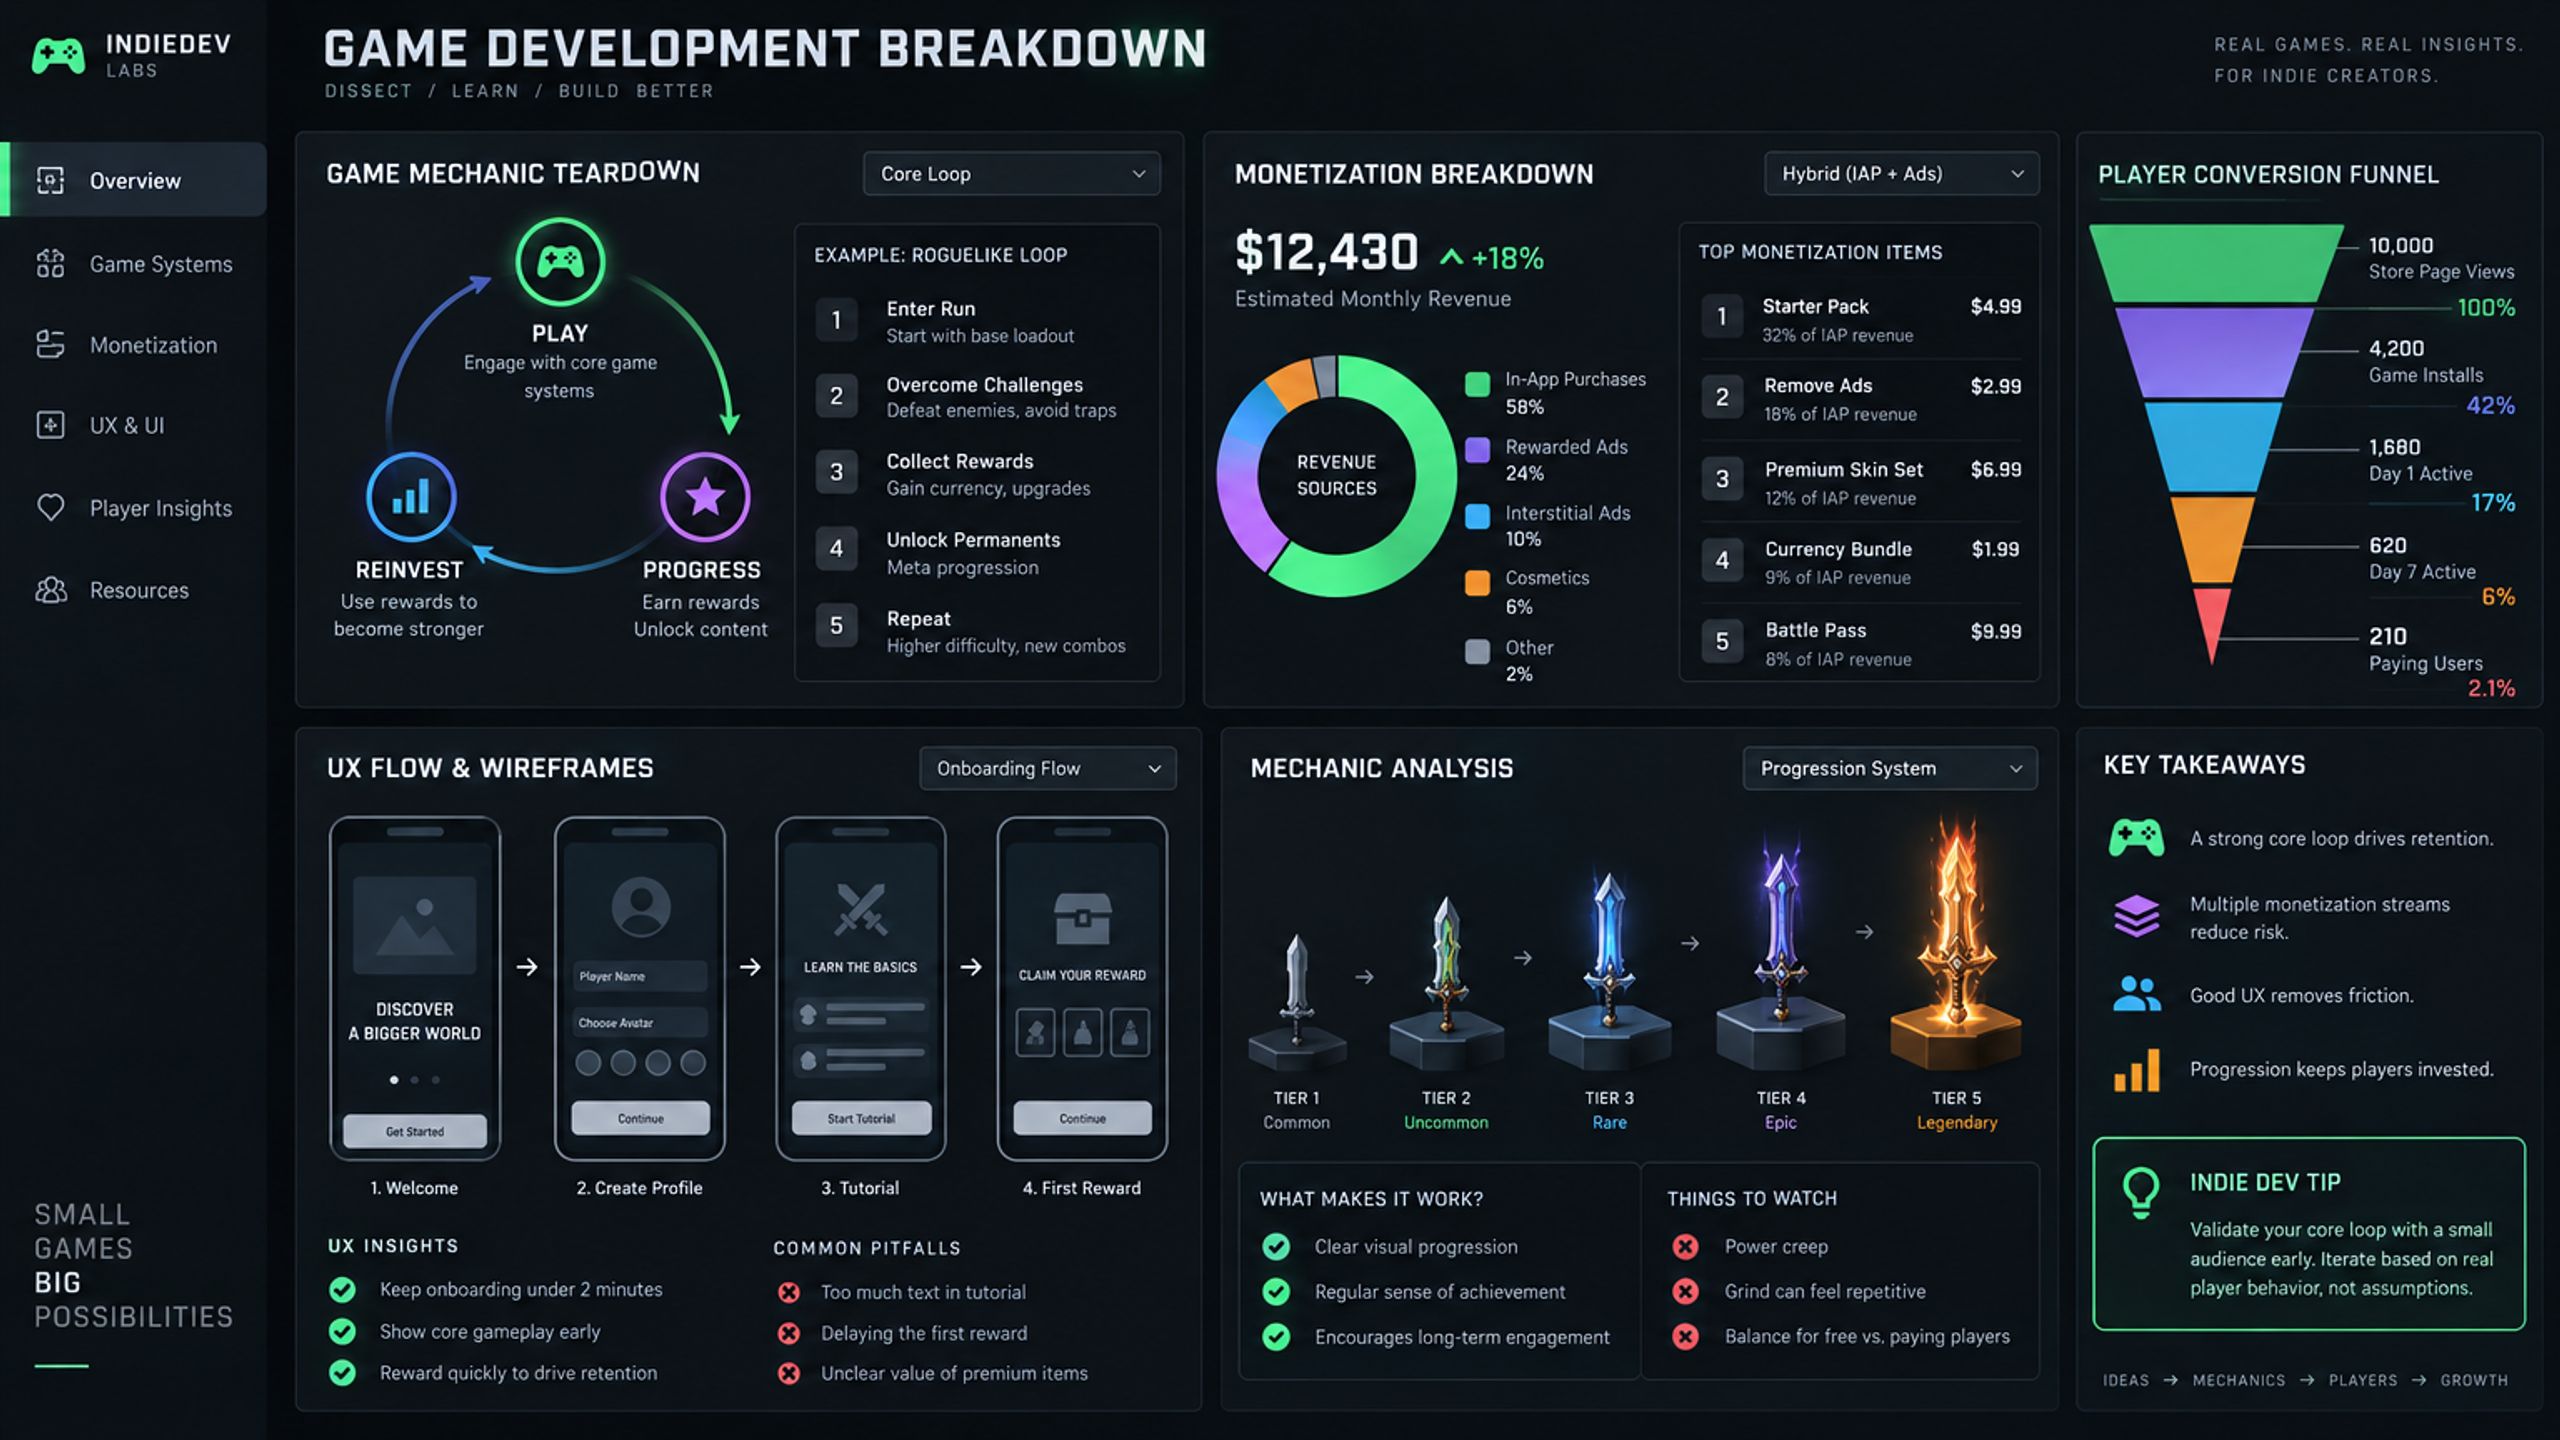Click the X mark beside Power creep

[1685, 1247]
